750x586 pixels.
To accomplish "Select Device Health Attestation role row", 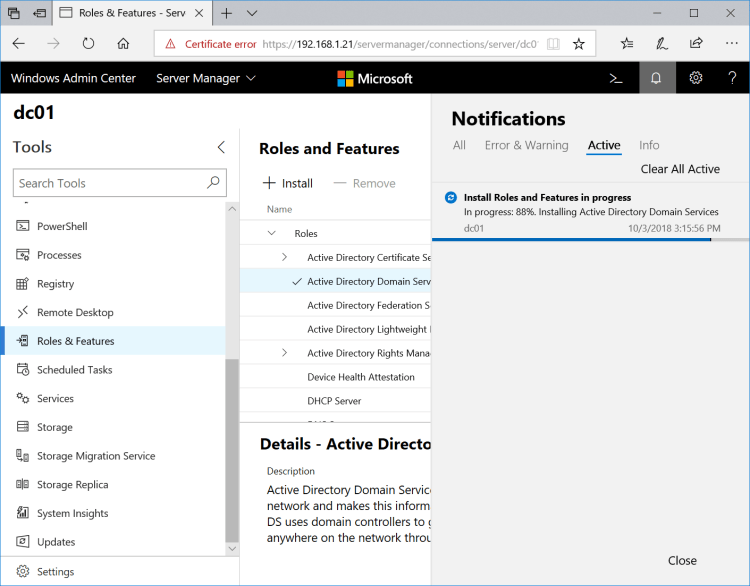I will click(360, 377).
